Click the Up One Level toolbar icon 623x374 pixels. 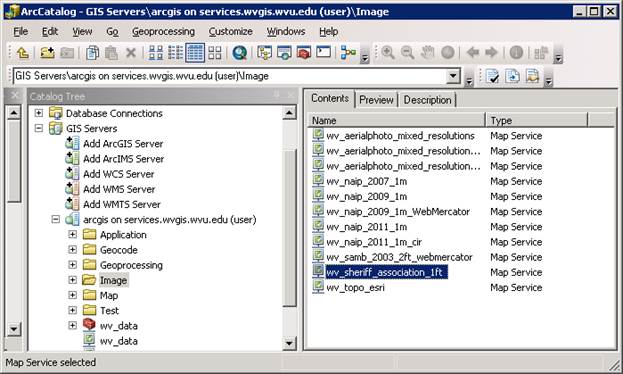(23, 52)
